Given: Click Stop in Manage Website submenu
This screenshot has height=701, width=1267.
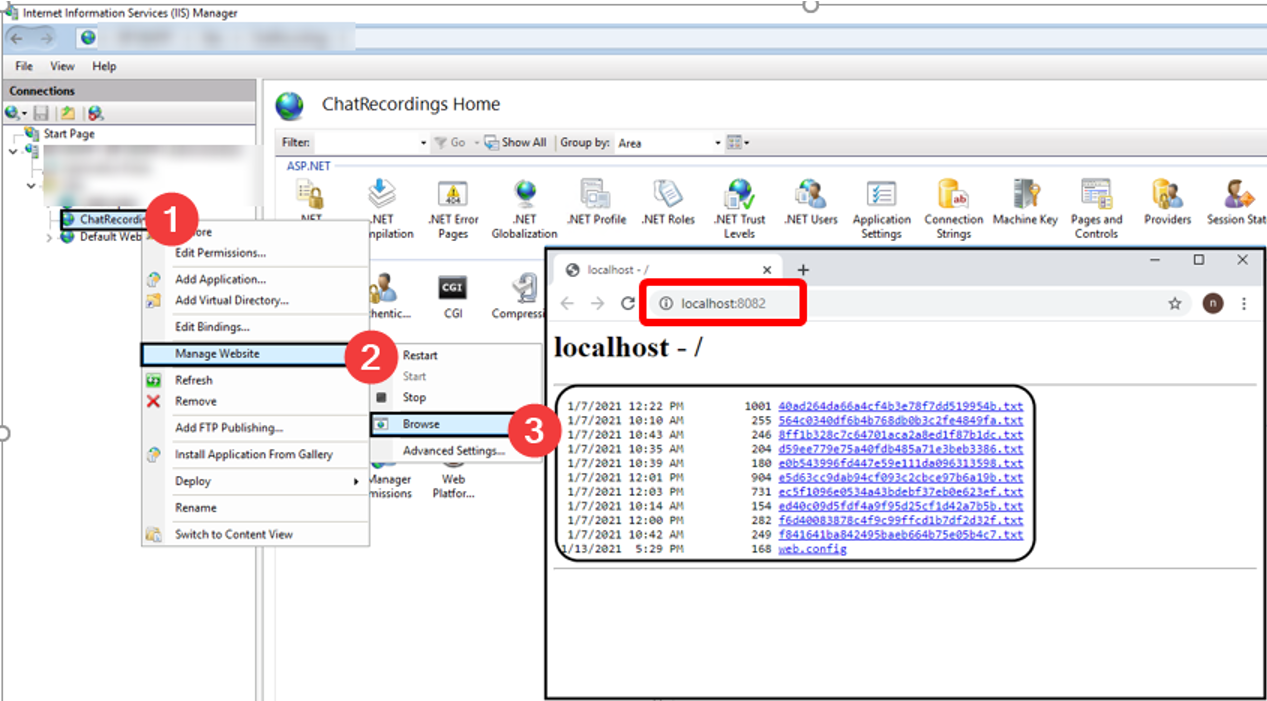Looking at the screenshot, I should click(456, 397).
